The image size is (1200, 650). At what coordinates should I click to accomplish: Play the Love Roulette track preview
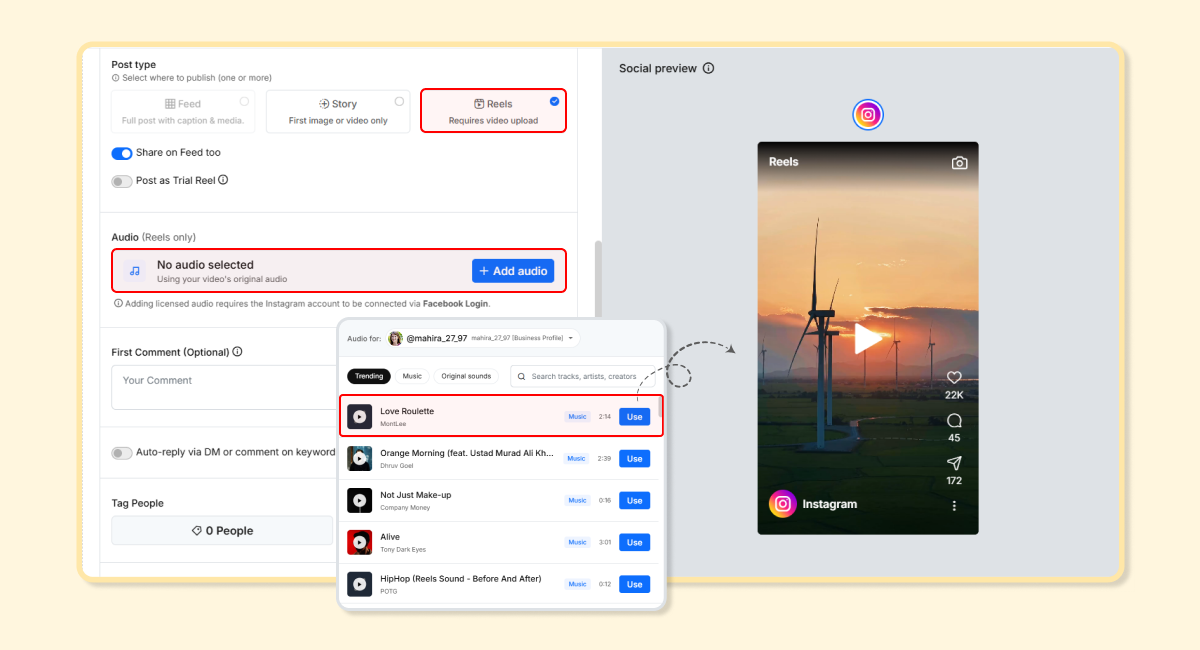pos(360,417)
